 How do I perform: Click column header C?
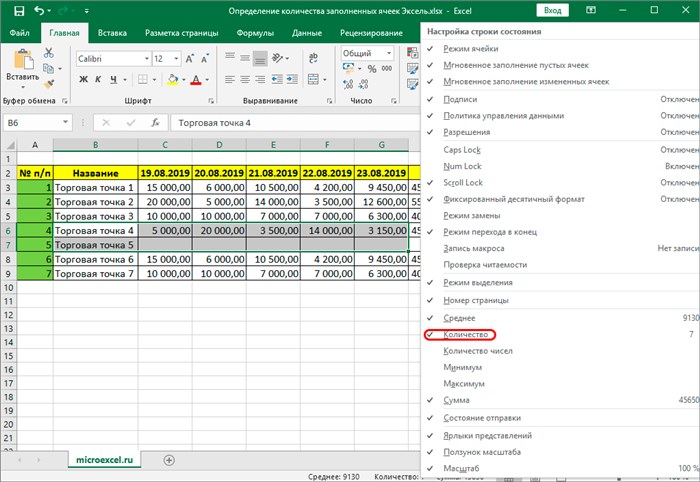(165, 145)
